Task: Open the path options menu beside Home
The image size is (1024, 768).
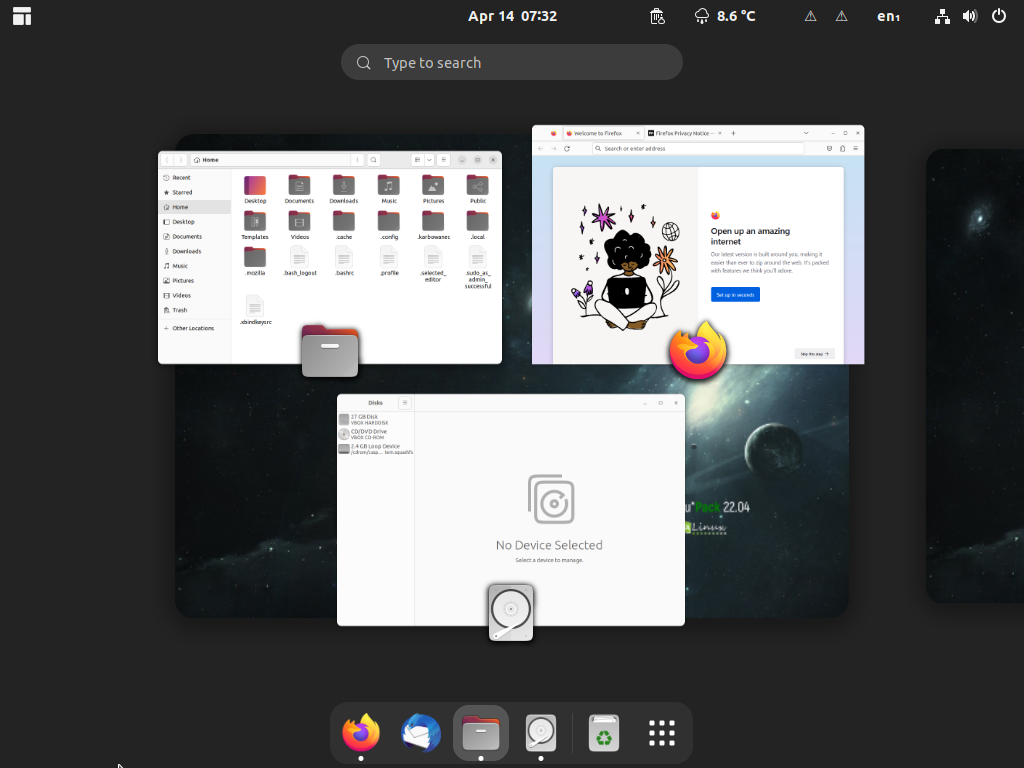Action: (x=357, y=160)
